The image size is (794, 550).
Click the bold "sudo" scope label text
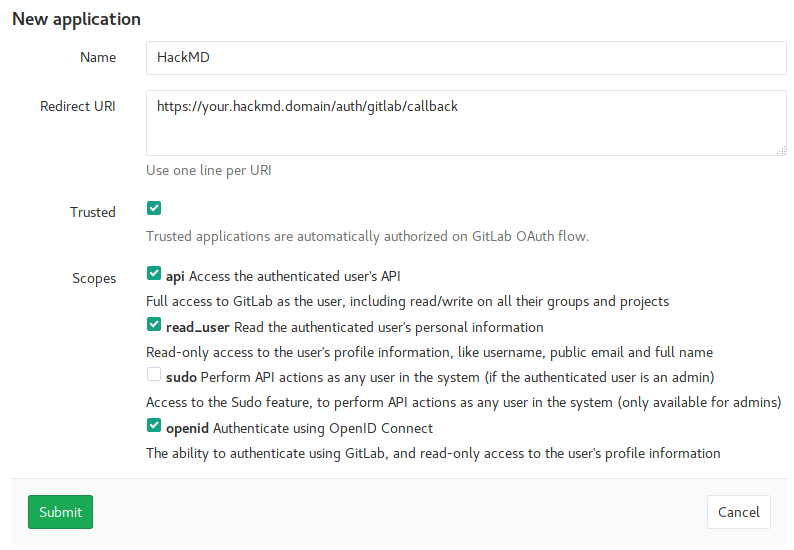coord(181,377)
